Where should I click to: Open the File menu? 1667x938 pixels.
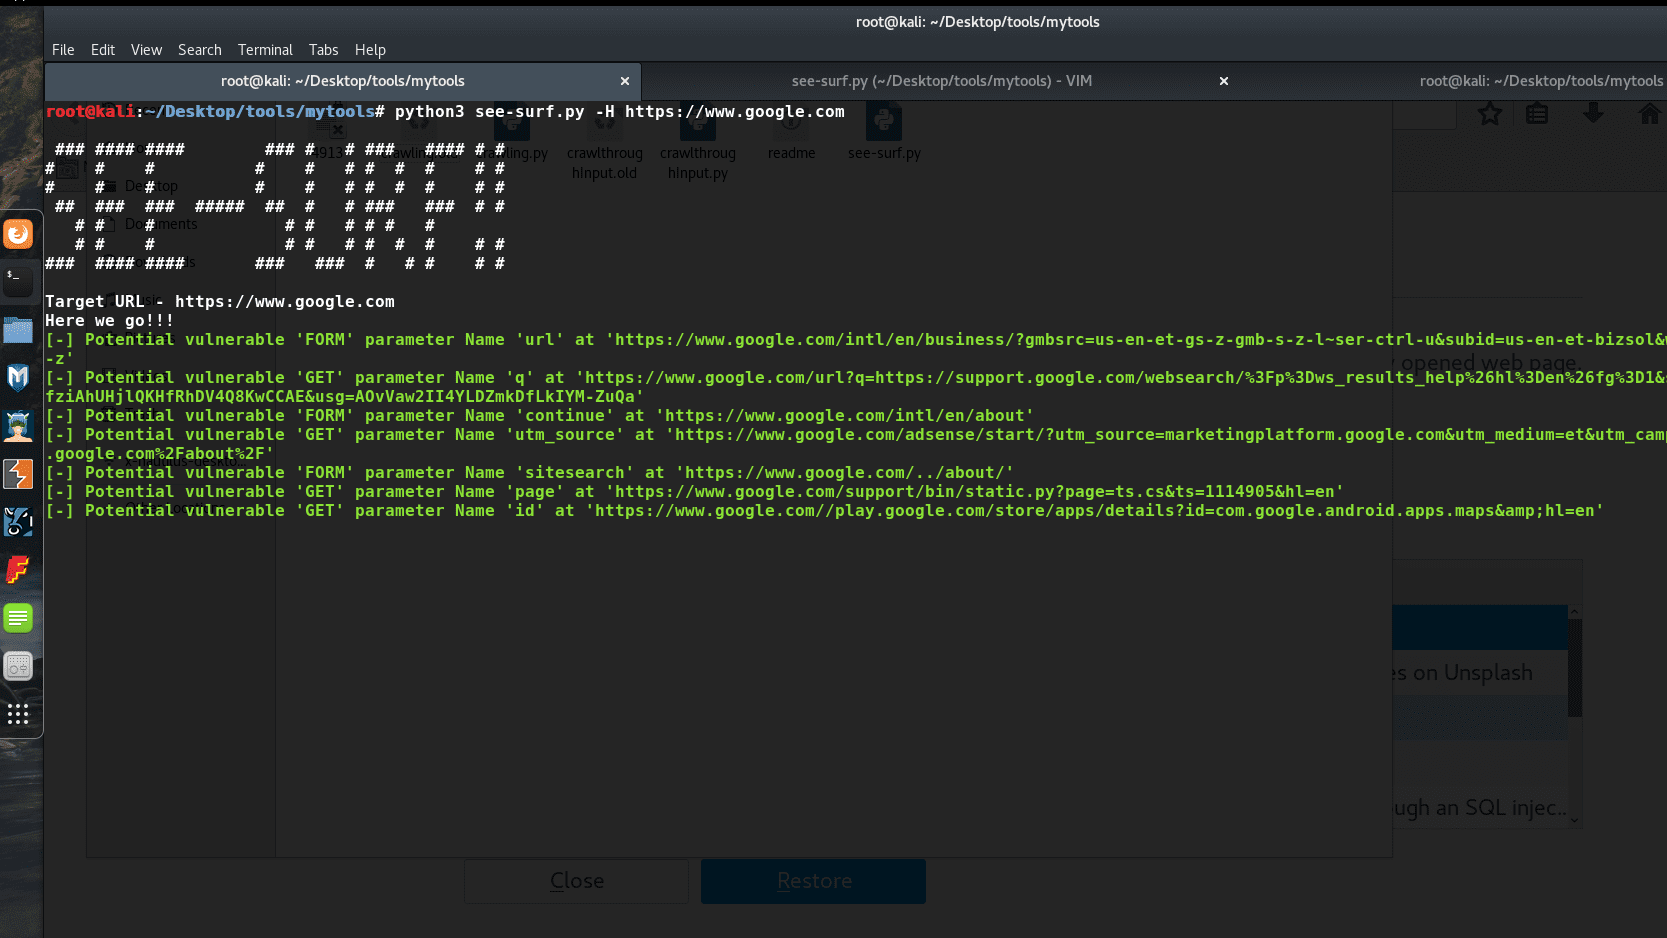[x=63, y=50]
